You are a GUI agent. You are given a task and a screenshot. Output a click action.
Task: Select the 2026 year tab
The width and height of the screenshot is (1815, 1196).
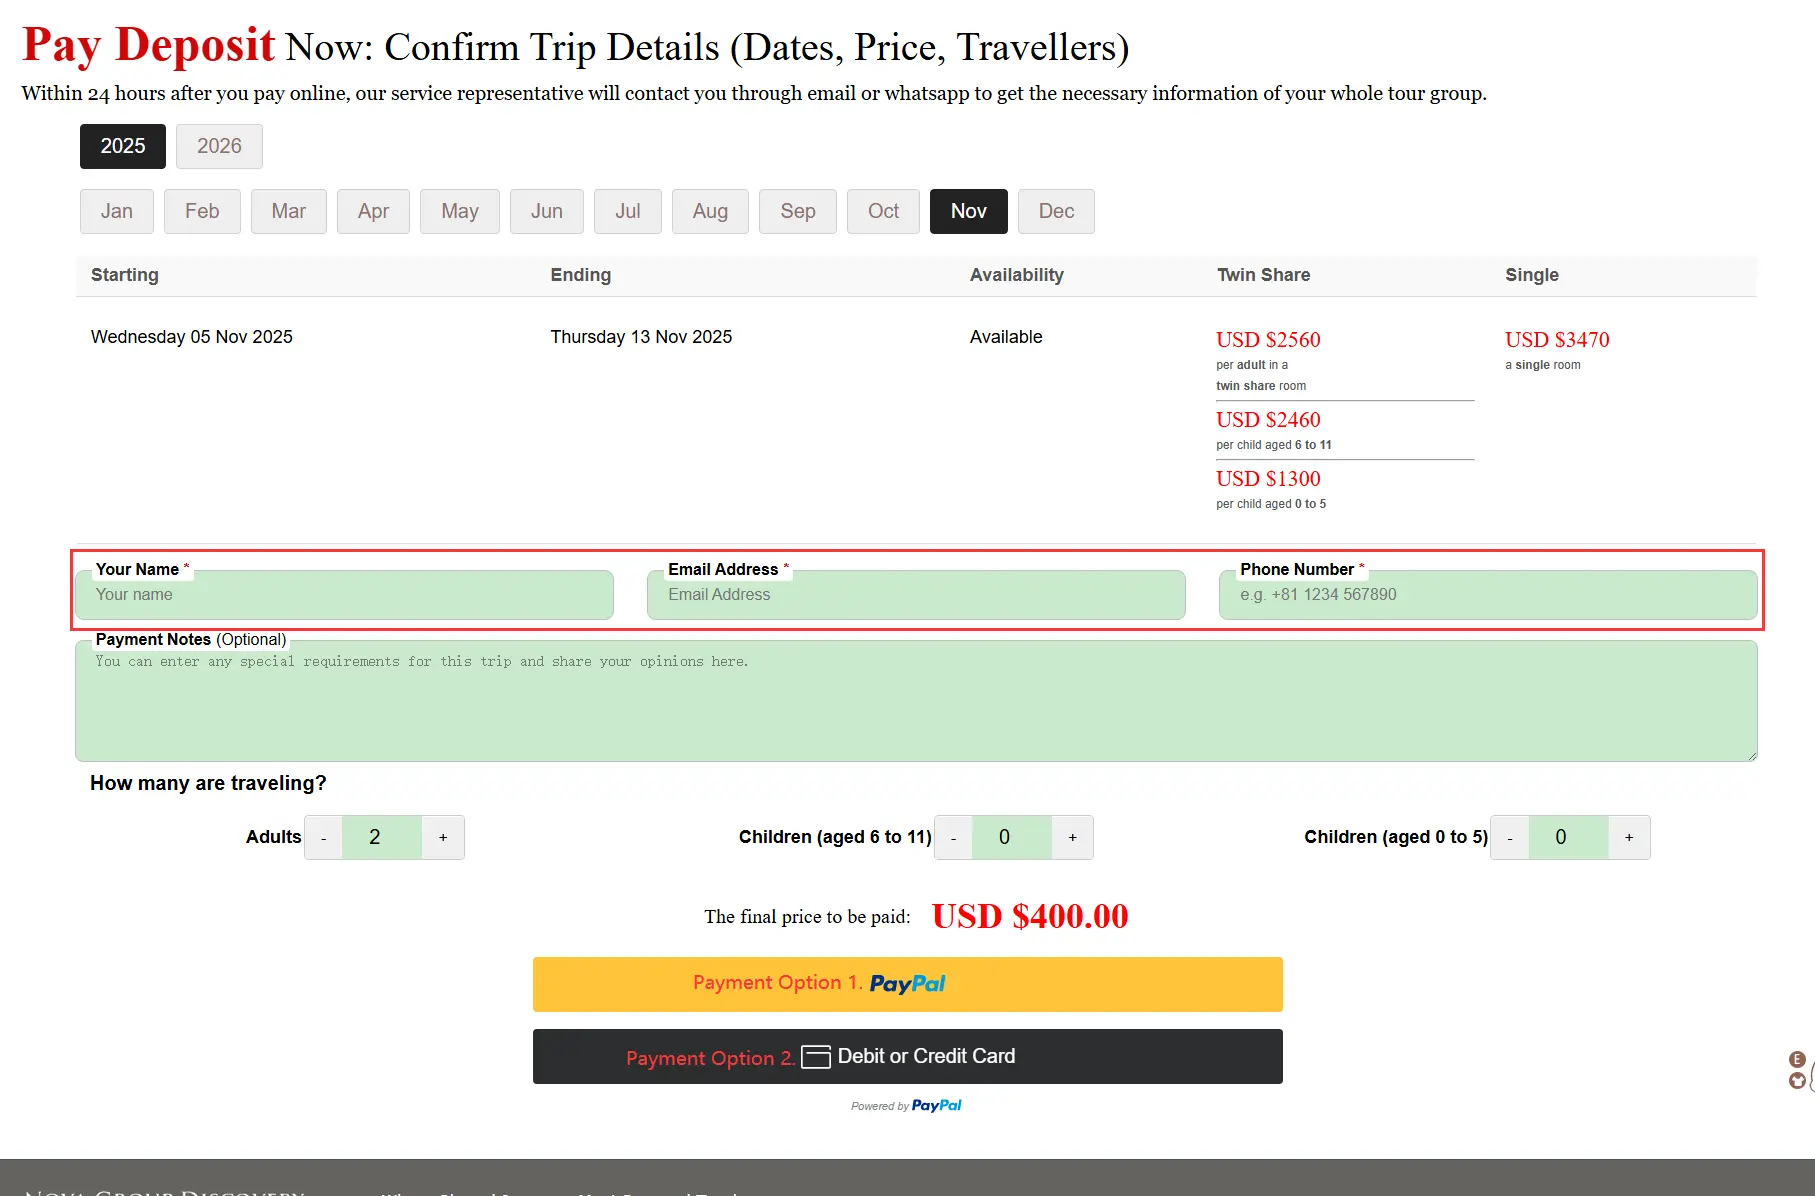[x=219, y=146]
